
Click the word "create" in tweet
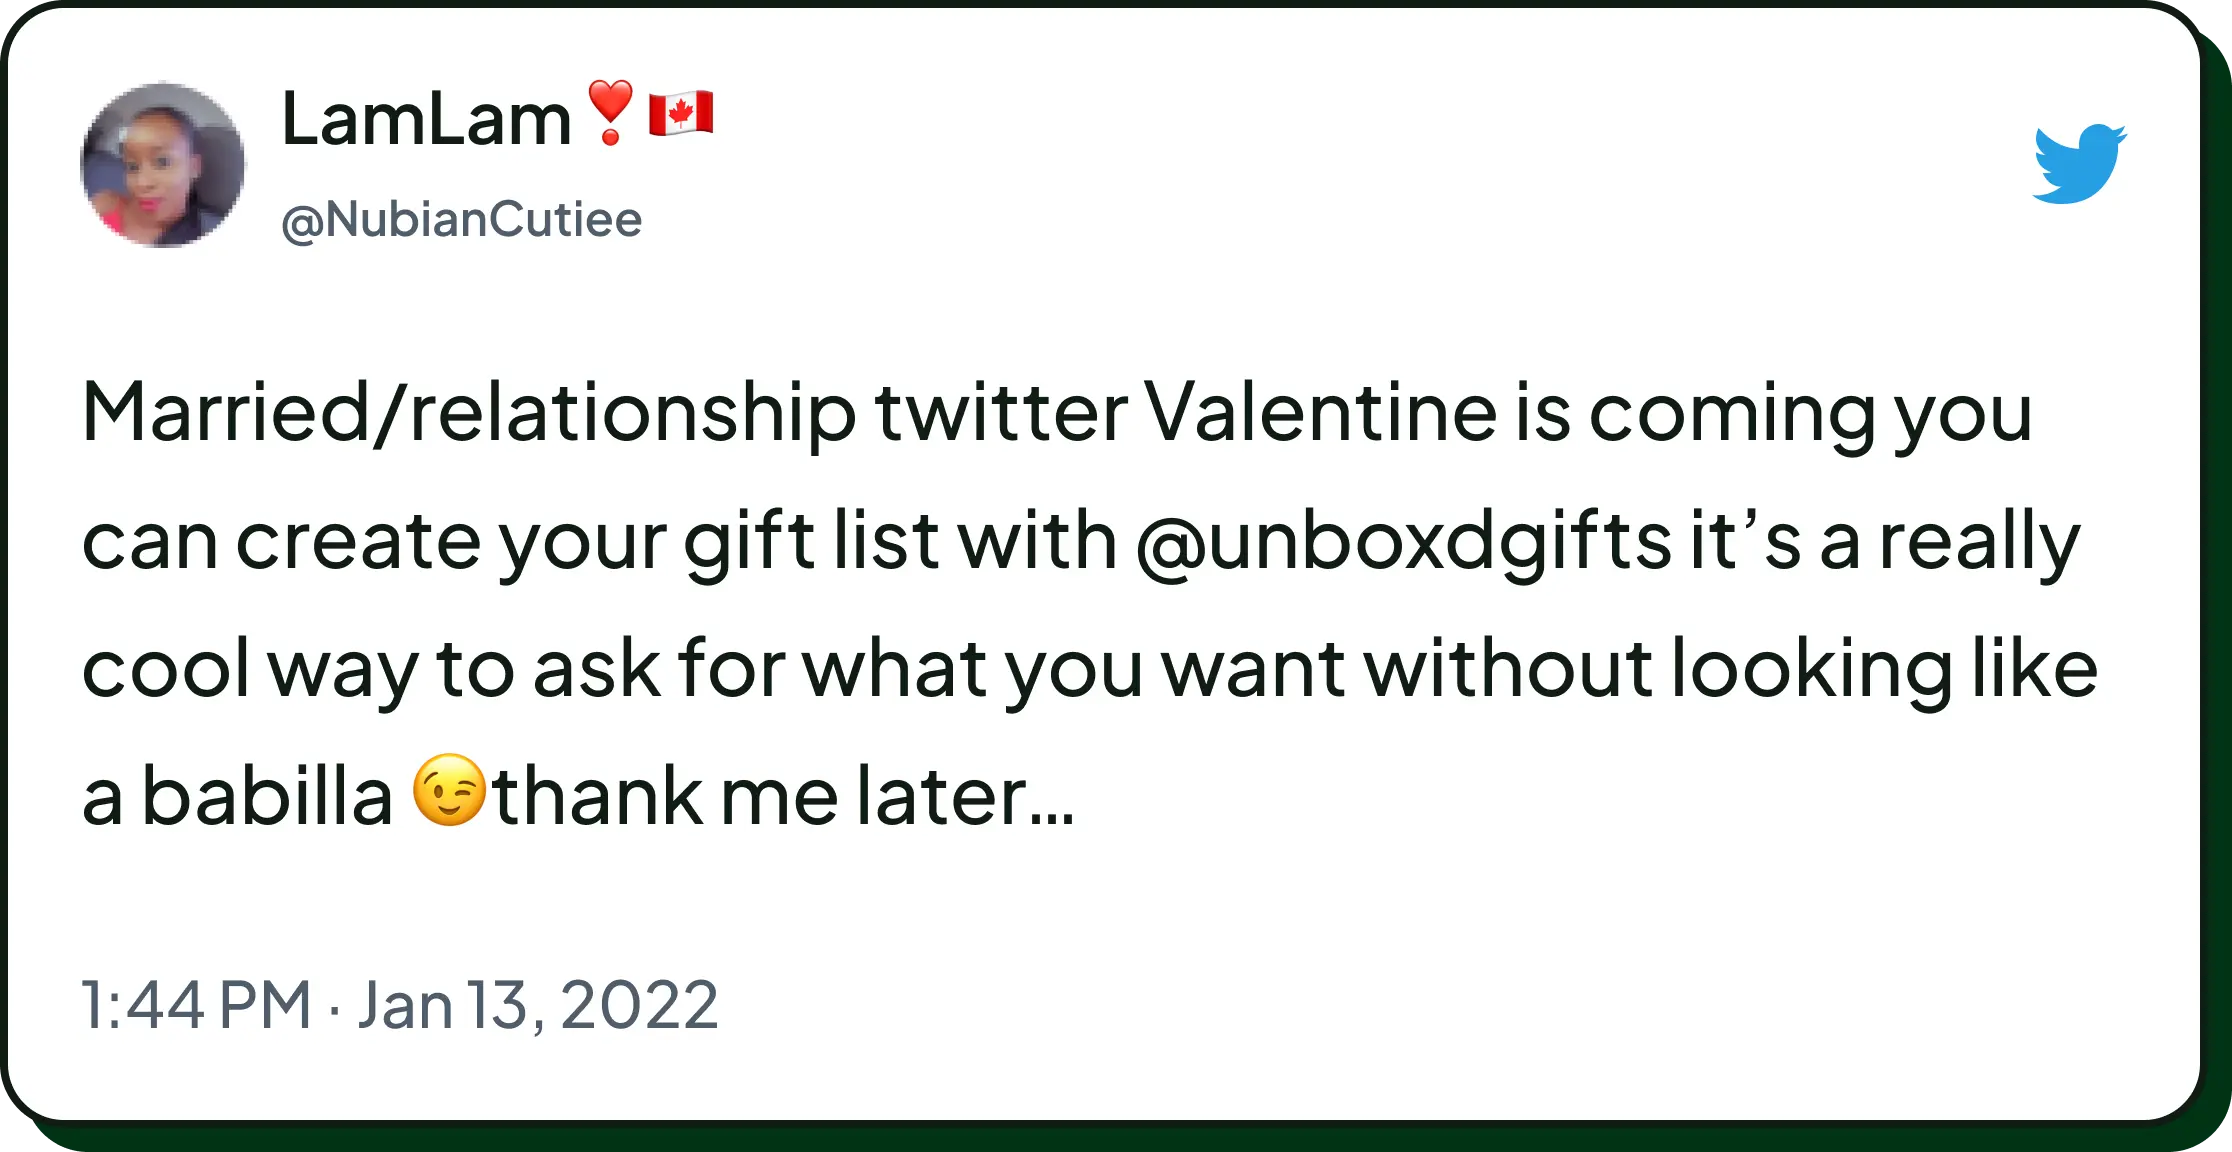(x=358, y=541)
